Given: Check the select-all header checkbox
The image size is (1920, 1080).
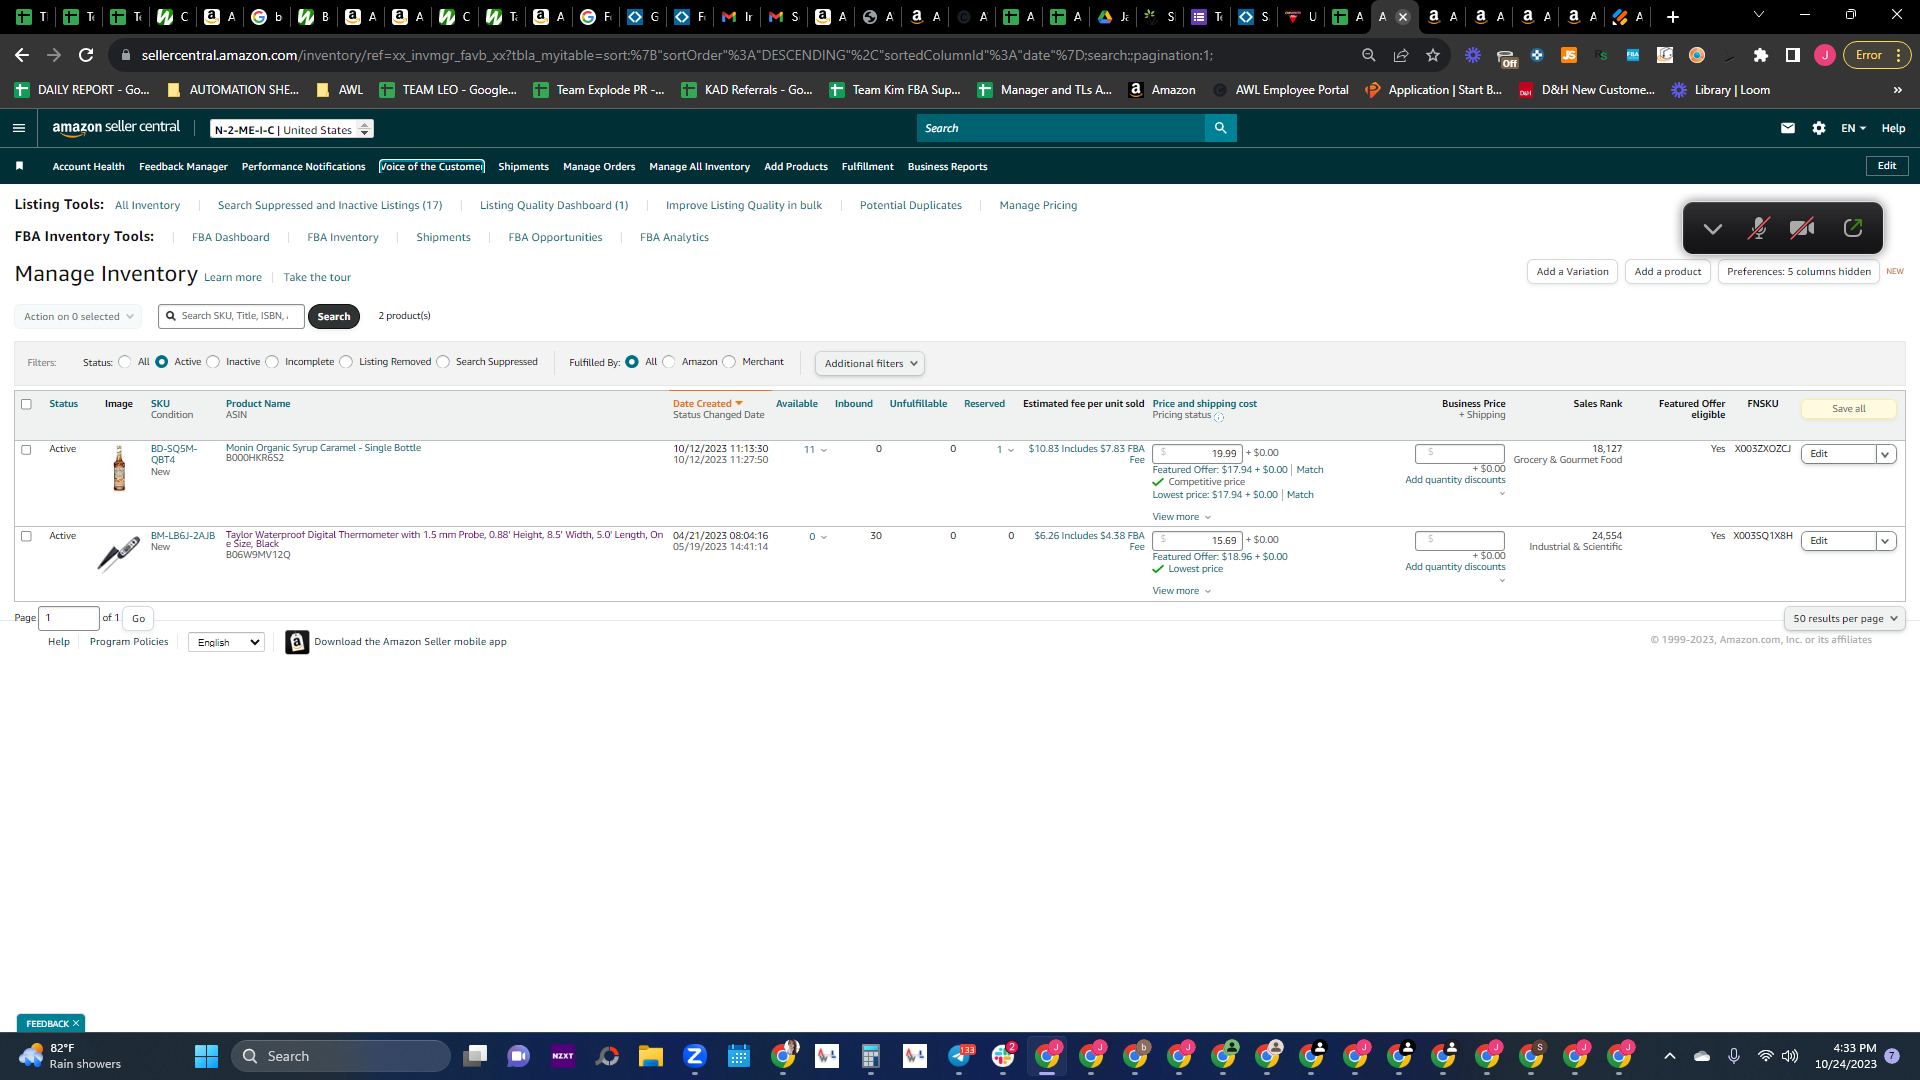Looking at the screenshot, I should click(x=26, y=404).
